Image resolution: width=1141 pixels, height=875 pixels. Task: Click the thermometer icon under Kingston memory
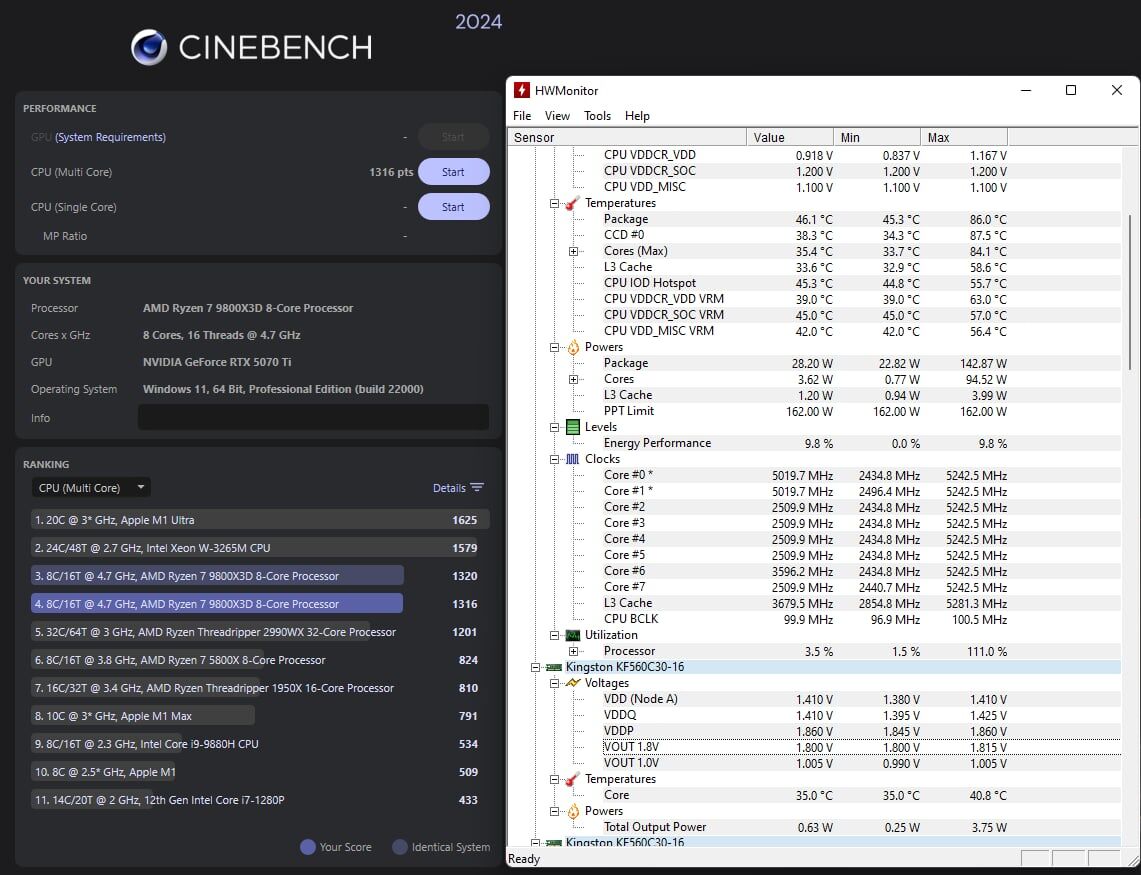pyautogui.click(x=573, y=780)
